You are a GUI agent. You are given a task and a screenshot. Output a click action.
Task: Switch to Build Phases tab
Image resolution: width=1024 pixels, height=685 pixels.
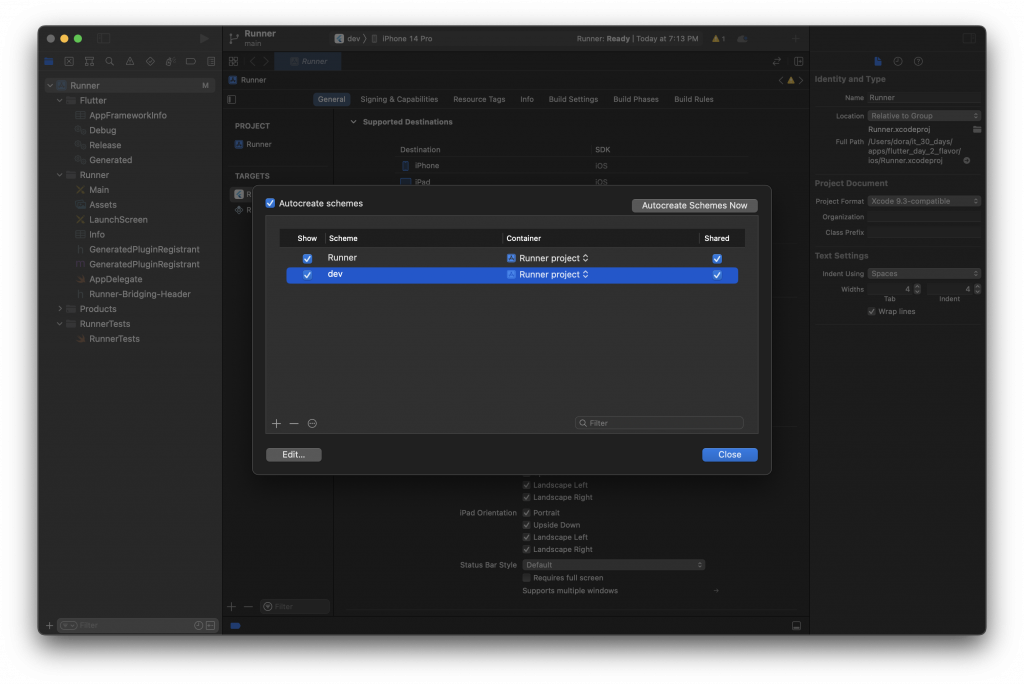point(635,99)
